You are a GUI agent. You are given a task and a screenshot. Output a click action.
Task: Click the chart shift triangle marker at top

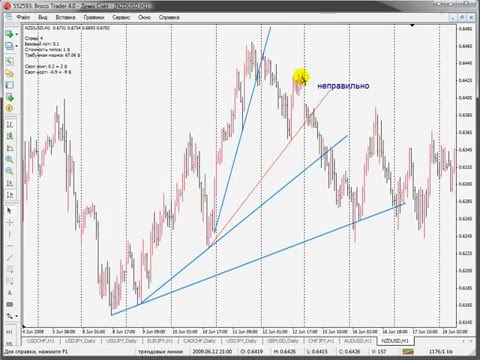(x=412, y=25)
